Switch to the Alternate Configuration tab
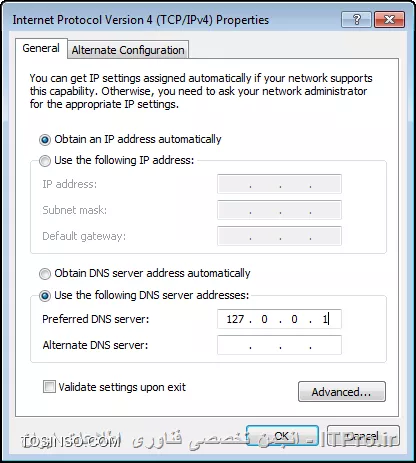Image resolution: width=416 pixels, height=463 pixels. (128, 50)
